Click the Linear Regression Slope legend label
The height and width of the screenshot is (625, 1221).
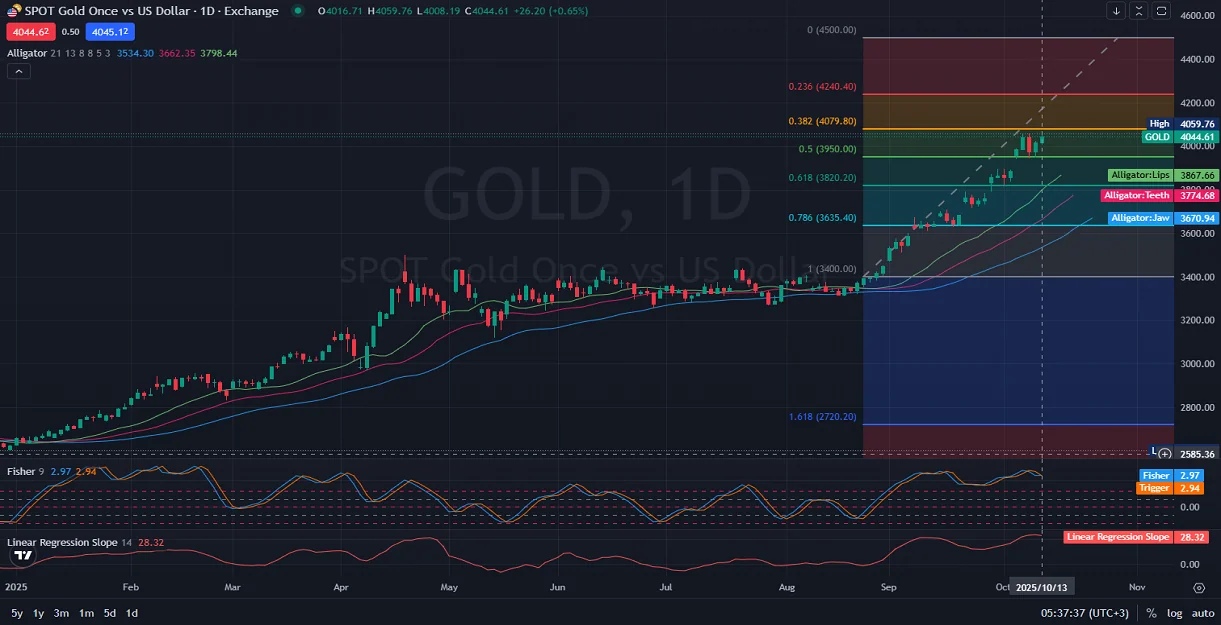(62, 542)
